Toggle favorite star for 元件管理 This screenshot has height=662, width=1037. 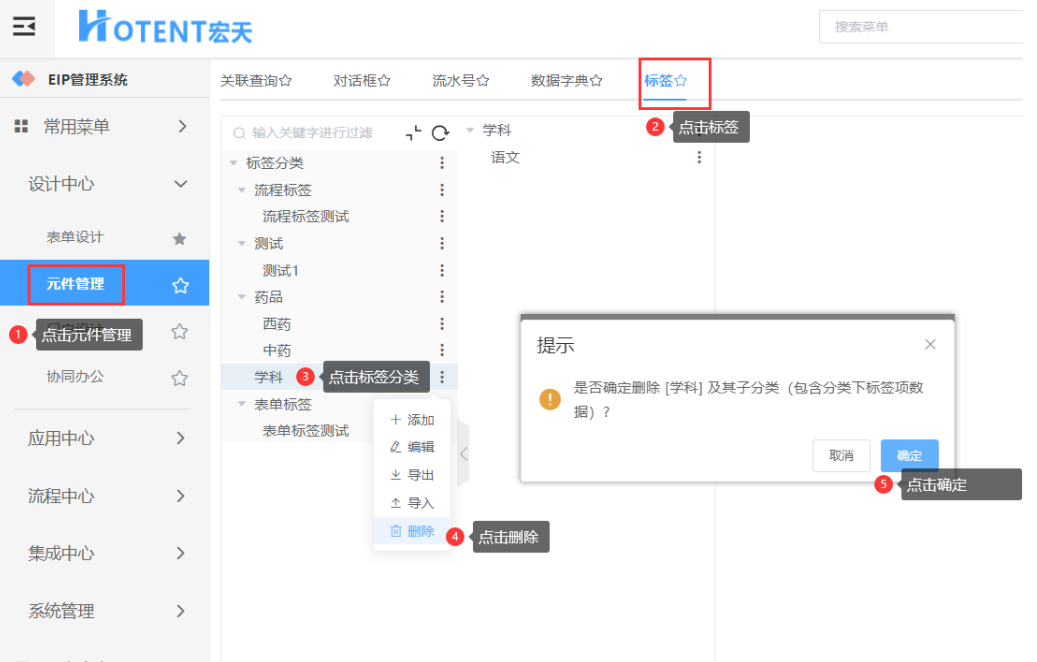(180, 285)
